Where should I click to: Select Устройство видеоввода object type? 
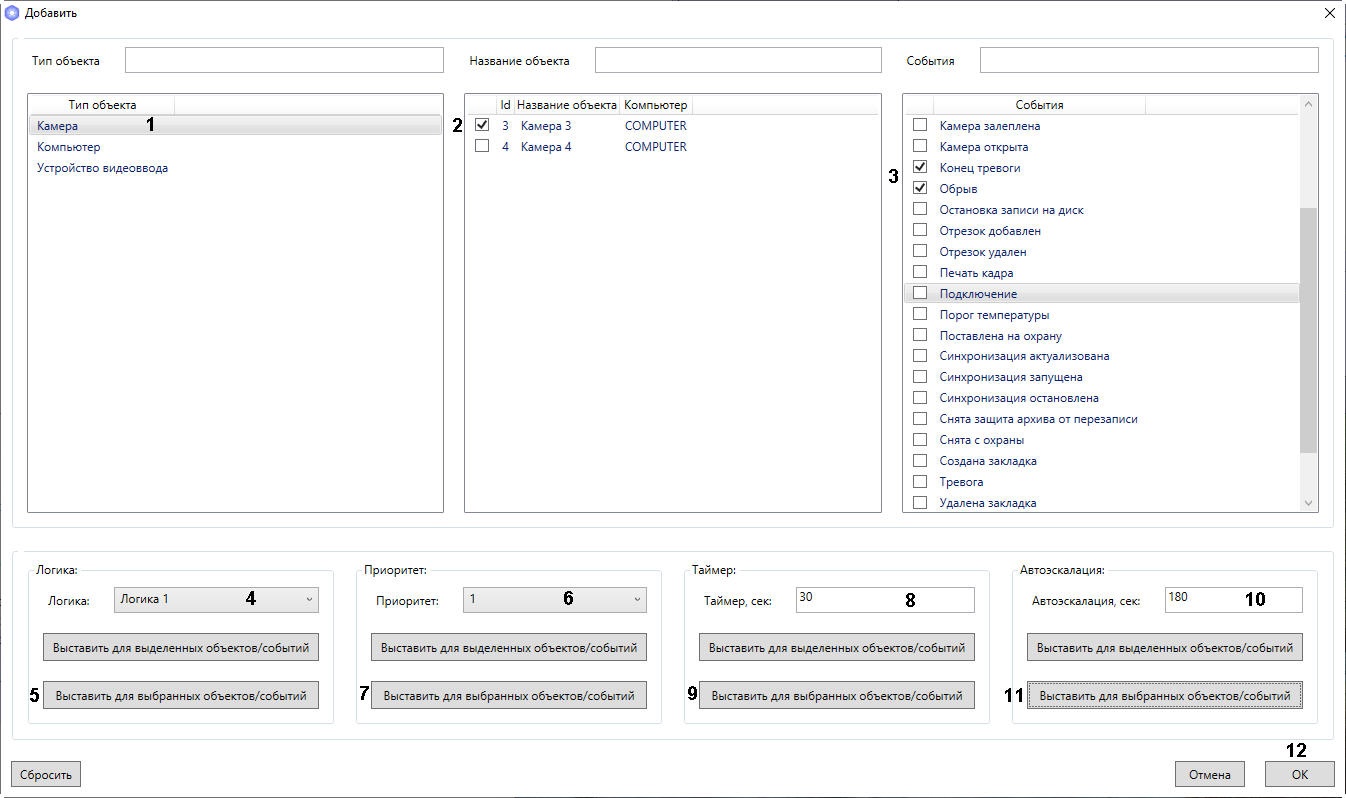102,168
